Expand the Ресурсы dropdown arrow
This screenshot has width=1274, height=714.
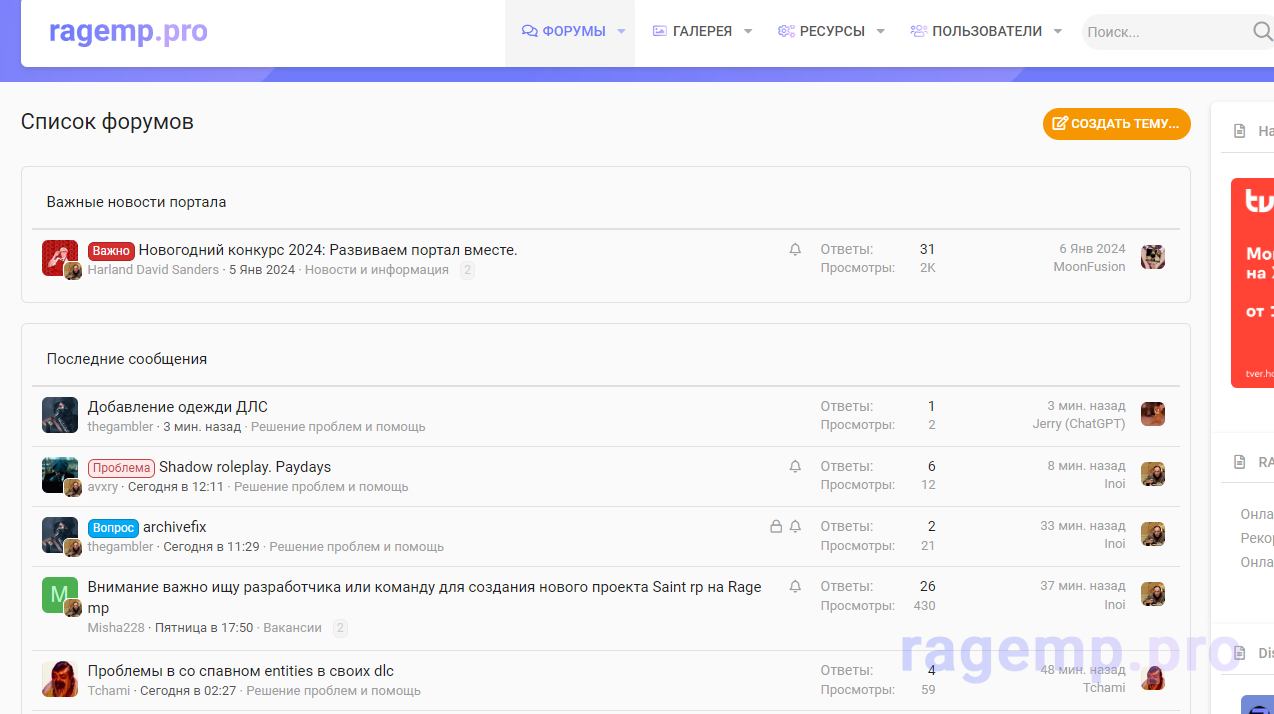(881, 32)
